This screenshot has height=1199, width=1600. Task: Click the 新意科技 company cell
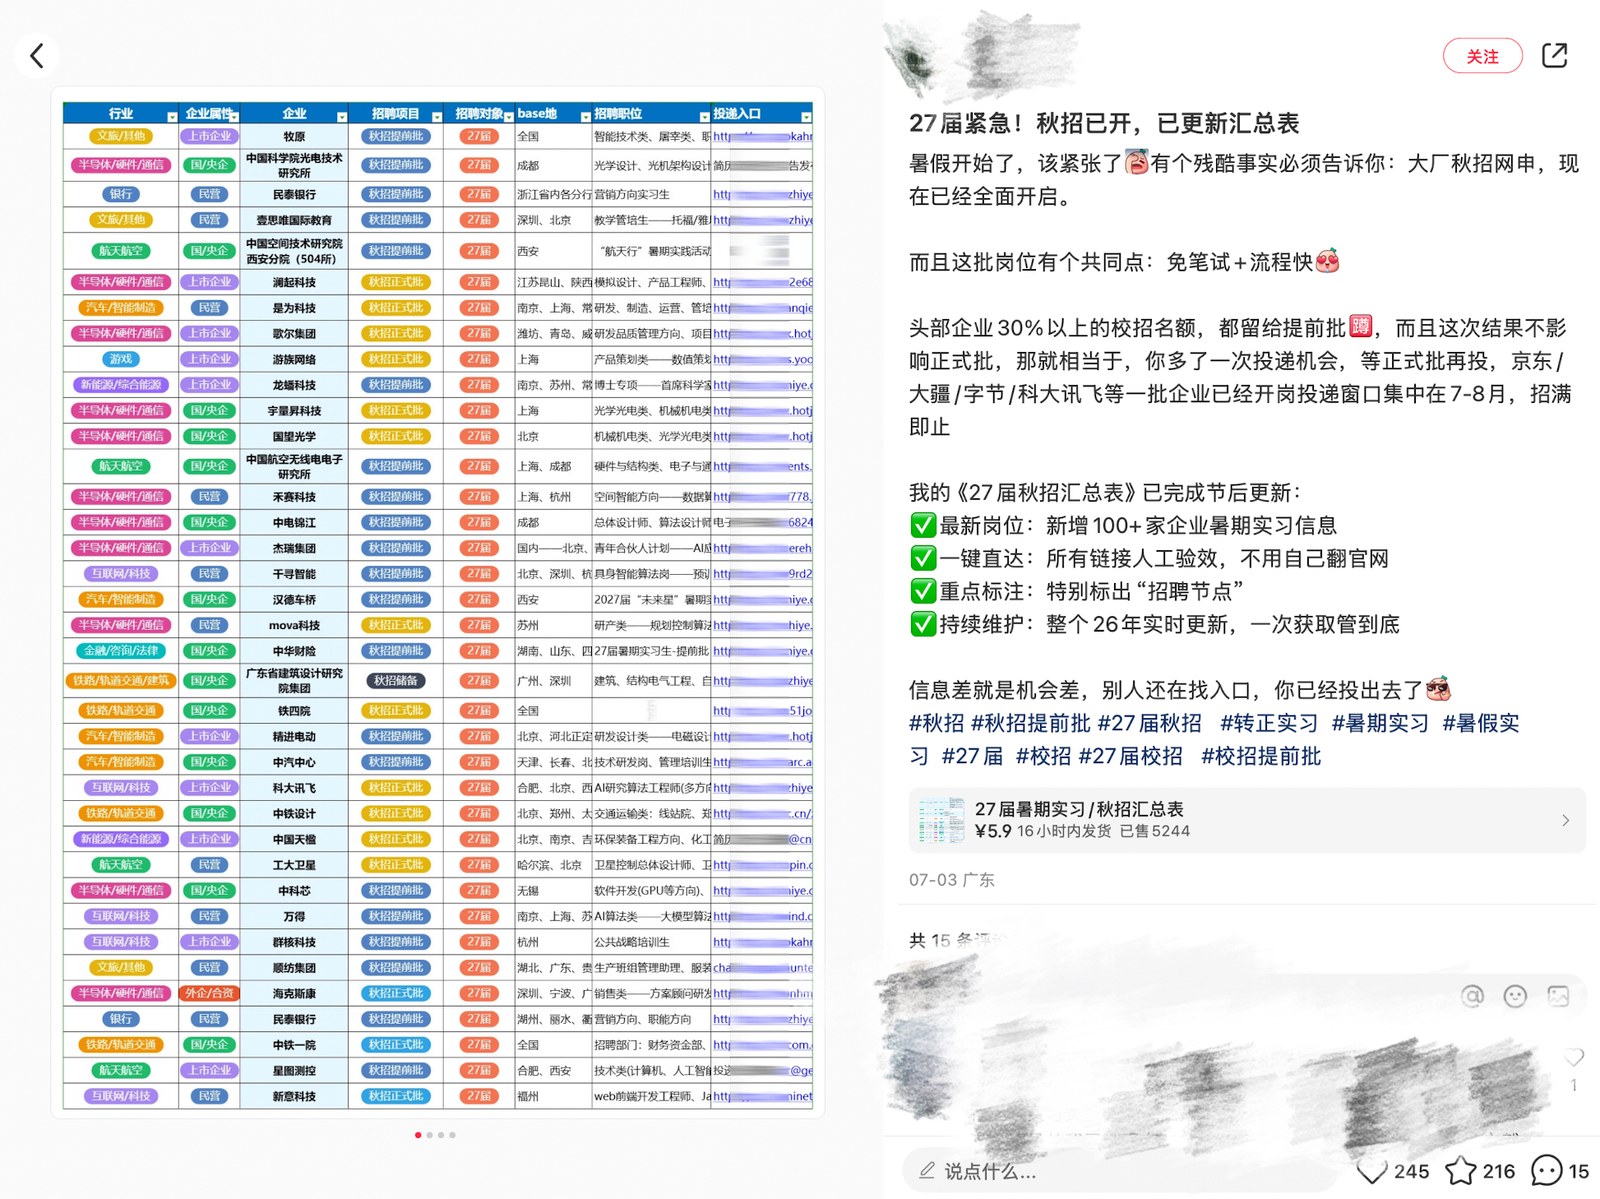[294, 1097]
